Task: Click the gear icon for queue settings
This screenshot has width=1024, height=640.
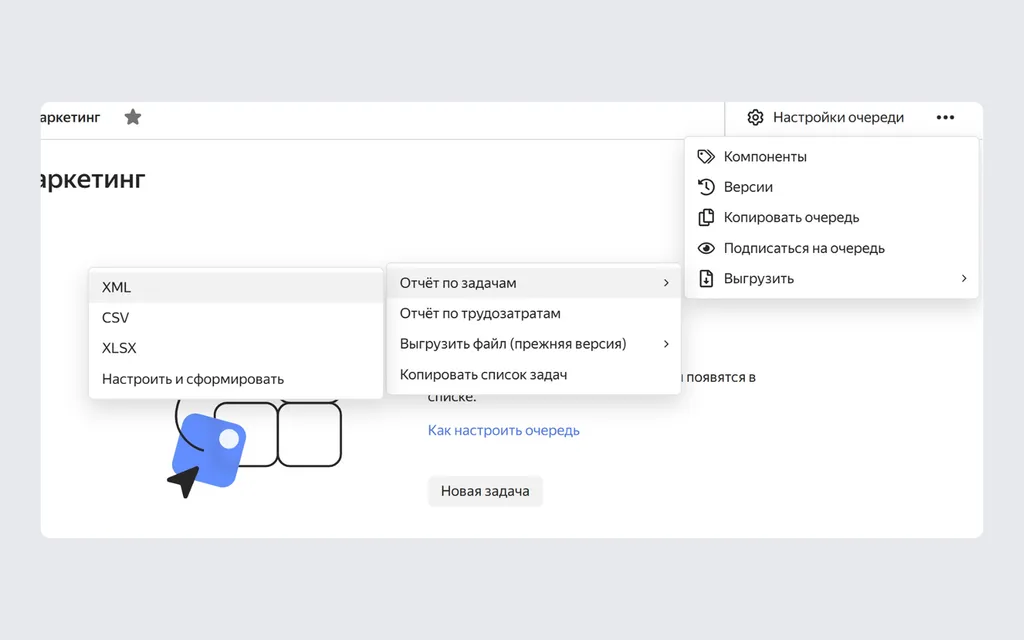Action: [x=755, y=118]
